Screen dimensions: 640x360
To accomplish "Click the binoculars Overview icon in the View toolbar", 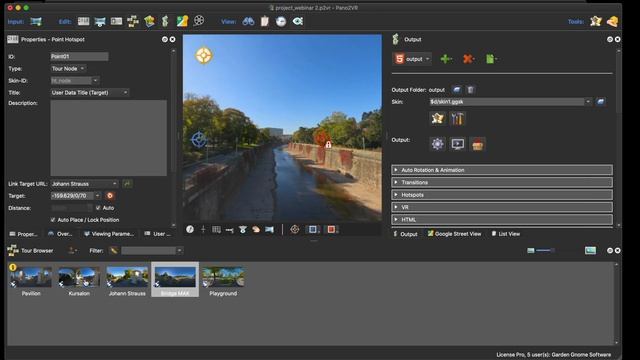I will pyautogui.click(x=248, y=21).
